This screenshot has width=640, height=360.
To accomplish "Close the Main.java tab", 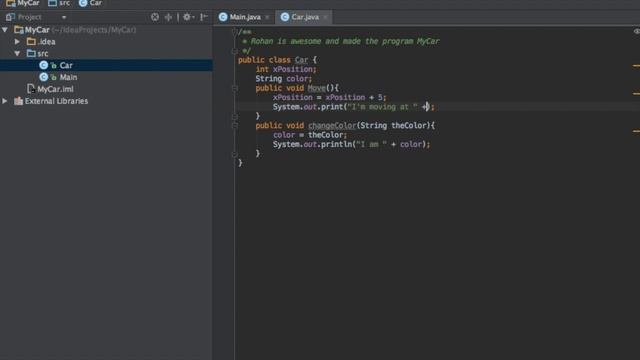I will pos(267,17).
